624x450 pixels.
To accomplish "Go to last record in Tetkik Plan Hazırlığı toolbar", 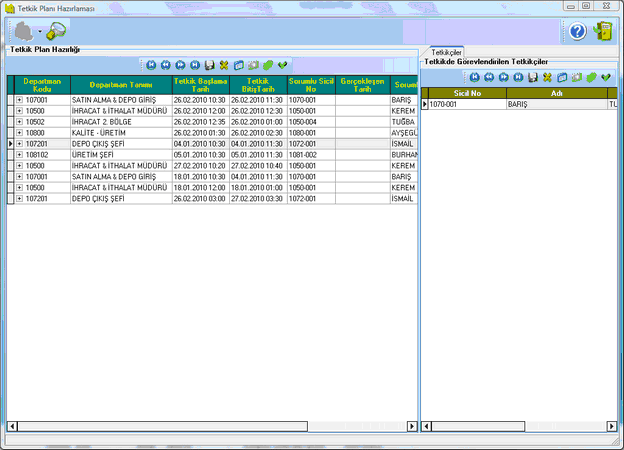I will [x=195, y=65].
